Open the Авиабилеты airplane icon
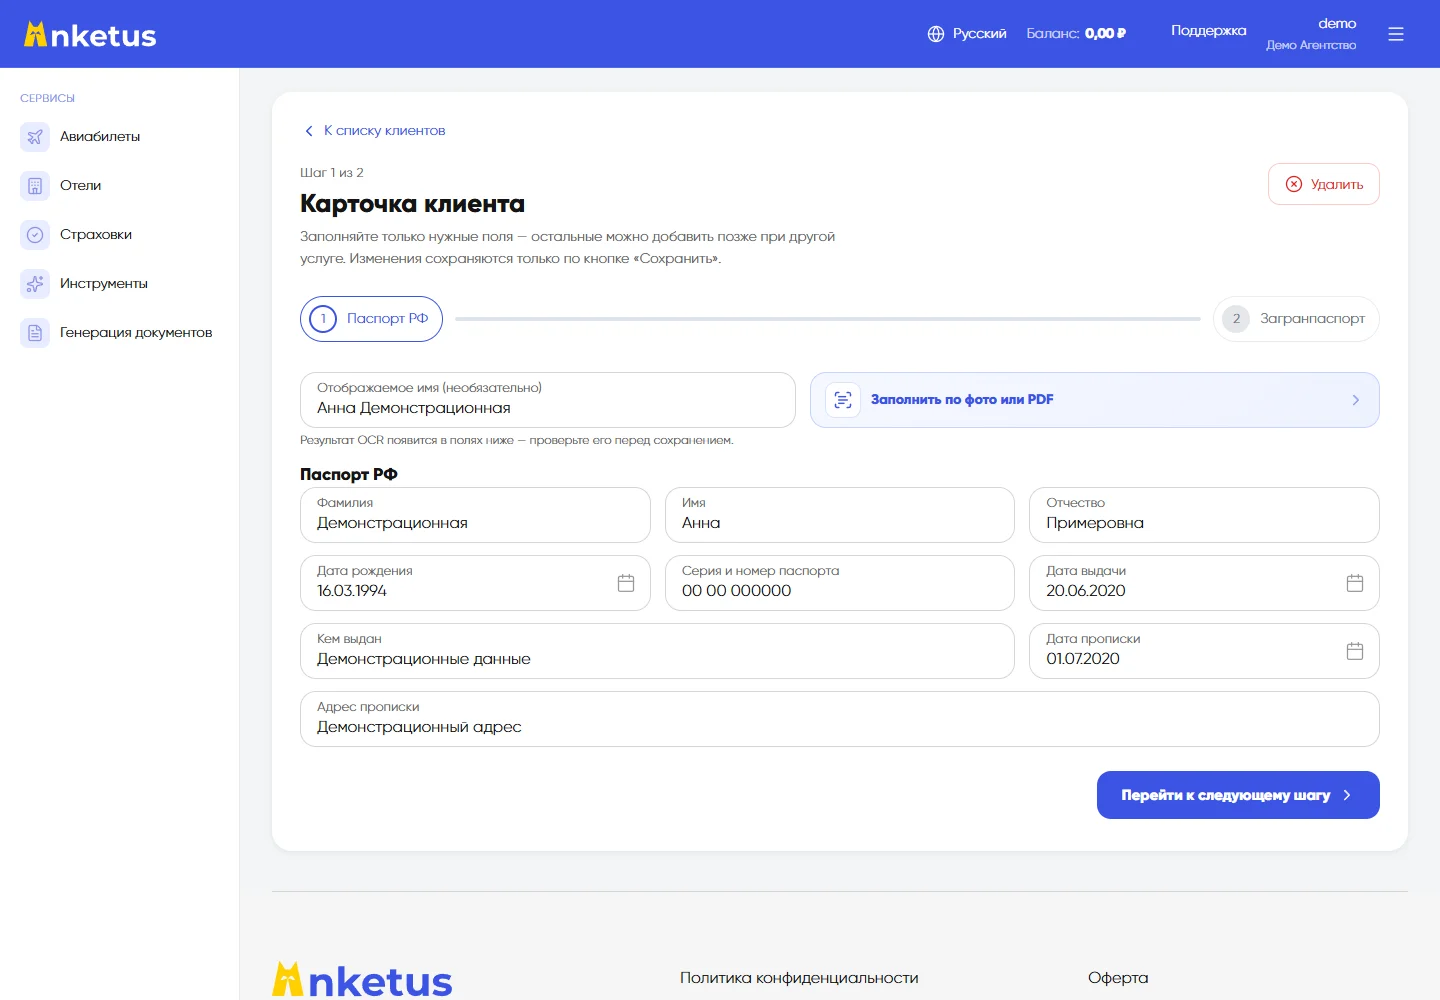 click(x=35, y=137)
